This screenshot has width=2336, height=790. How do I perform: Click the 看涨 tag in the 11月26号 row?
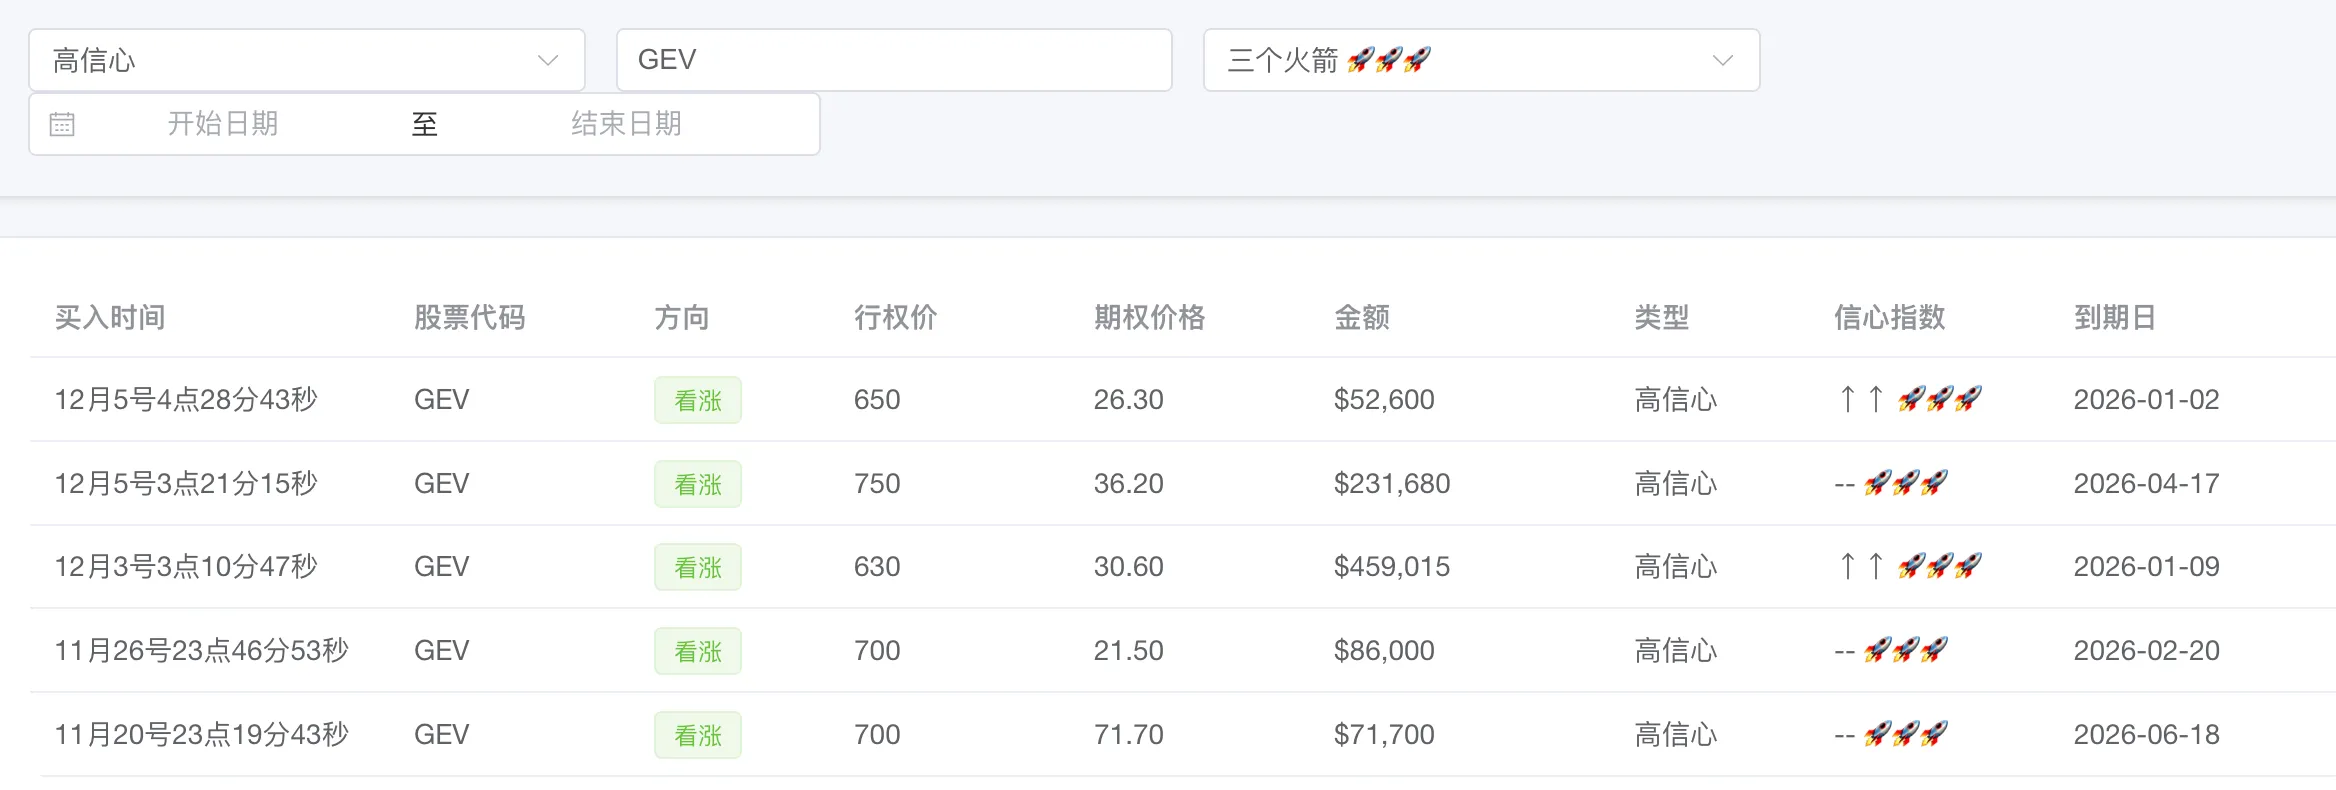click(697, 651)
